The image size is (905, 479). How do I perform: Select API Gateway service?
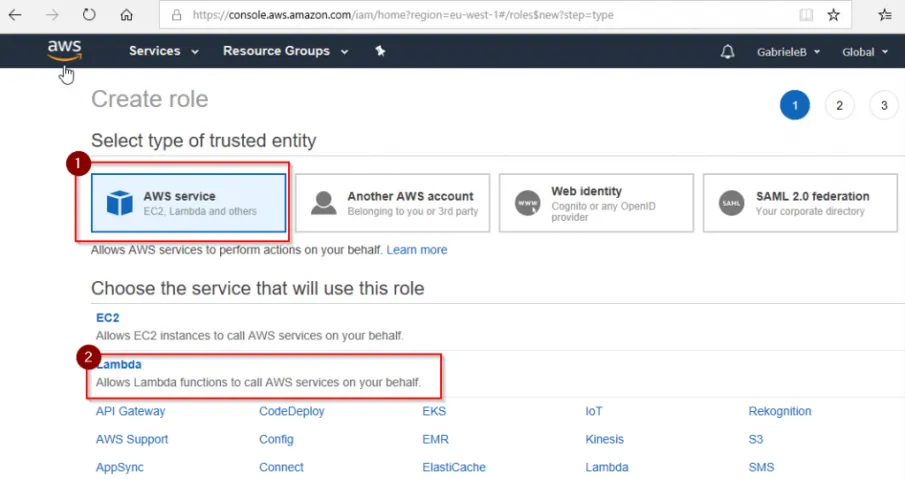point(130,411)
